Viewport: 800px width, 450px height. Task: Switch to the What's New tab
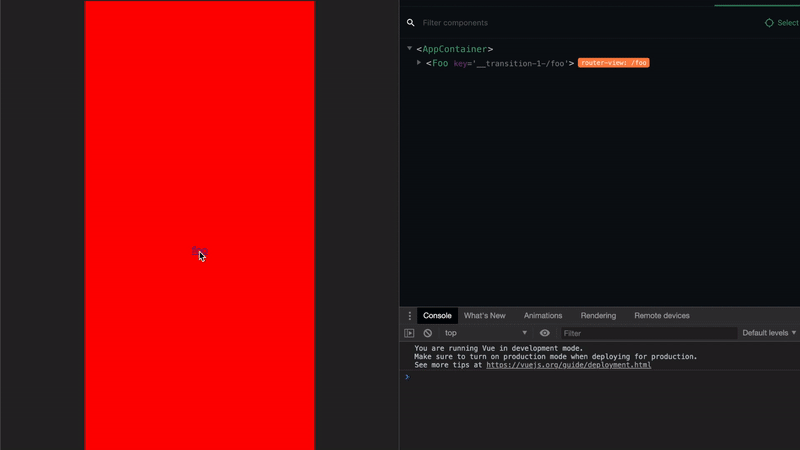pos(484,316)
